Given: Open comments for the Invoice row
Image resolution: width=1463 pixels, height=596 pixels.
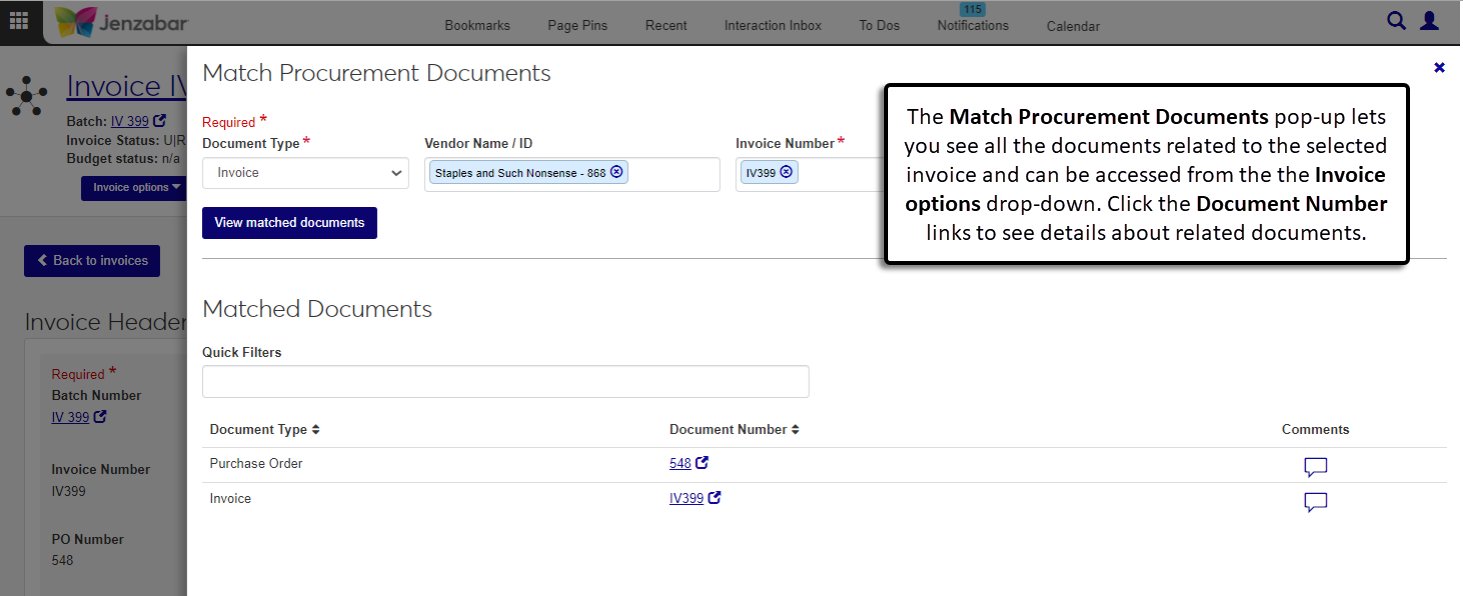Looking at the screenshot, I should tap(1315, 502).
